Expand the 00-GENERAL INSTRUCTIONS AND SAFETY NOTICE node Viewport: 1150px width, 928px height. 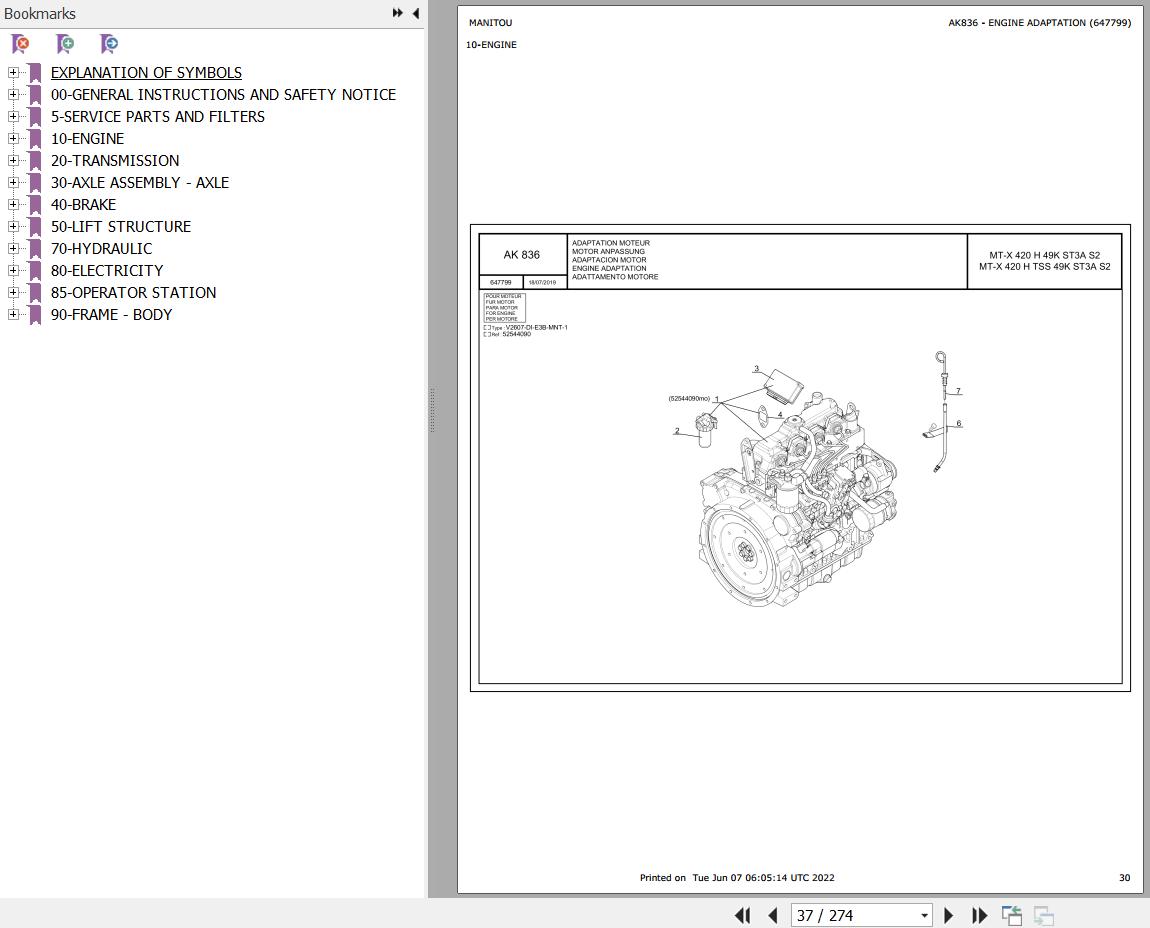click(x=13, y=95)
